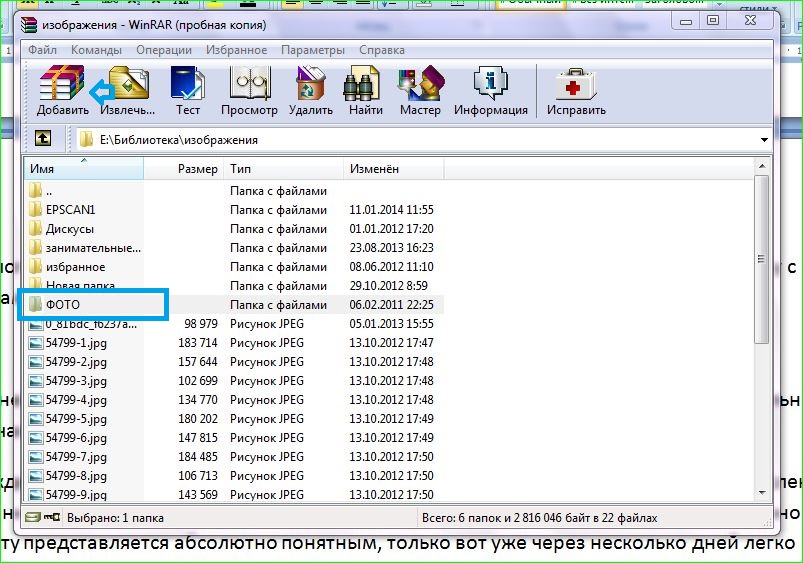Screen dimensions: 803x563
Task: Select the занимательные... folder
Action: [93, 248]
